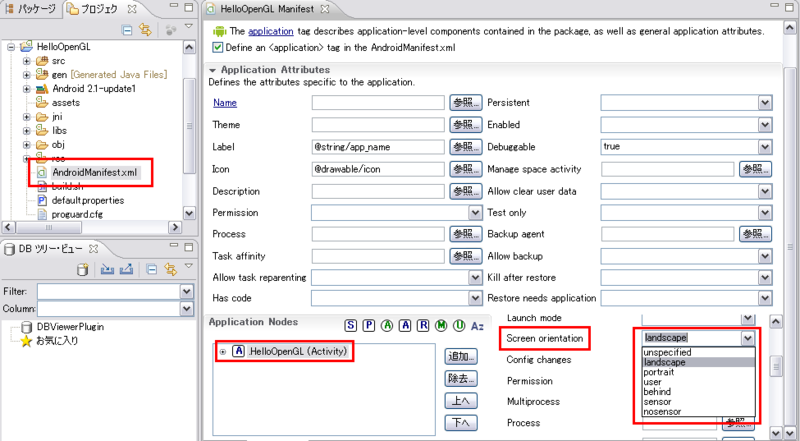Open the Enabled dropdown
This screenshot has height=441, width=800.
pyautogui.click(x=764, y=125)
